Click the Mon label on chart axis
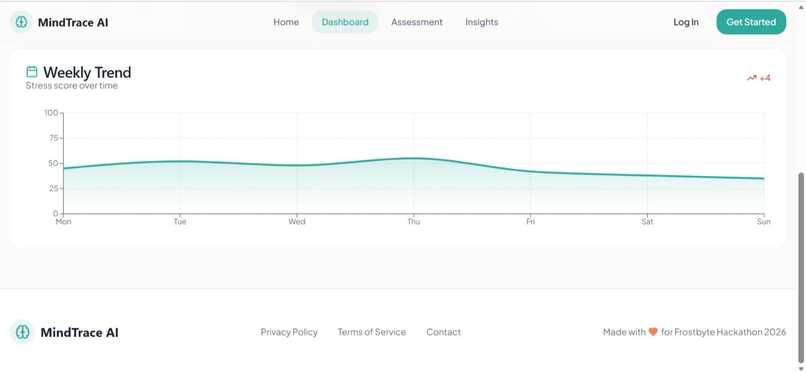This screenshot has width=806, height=373. (63, 222)
